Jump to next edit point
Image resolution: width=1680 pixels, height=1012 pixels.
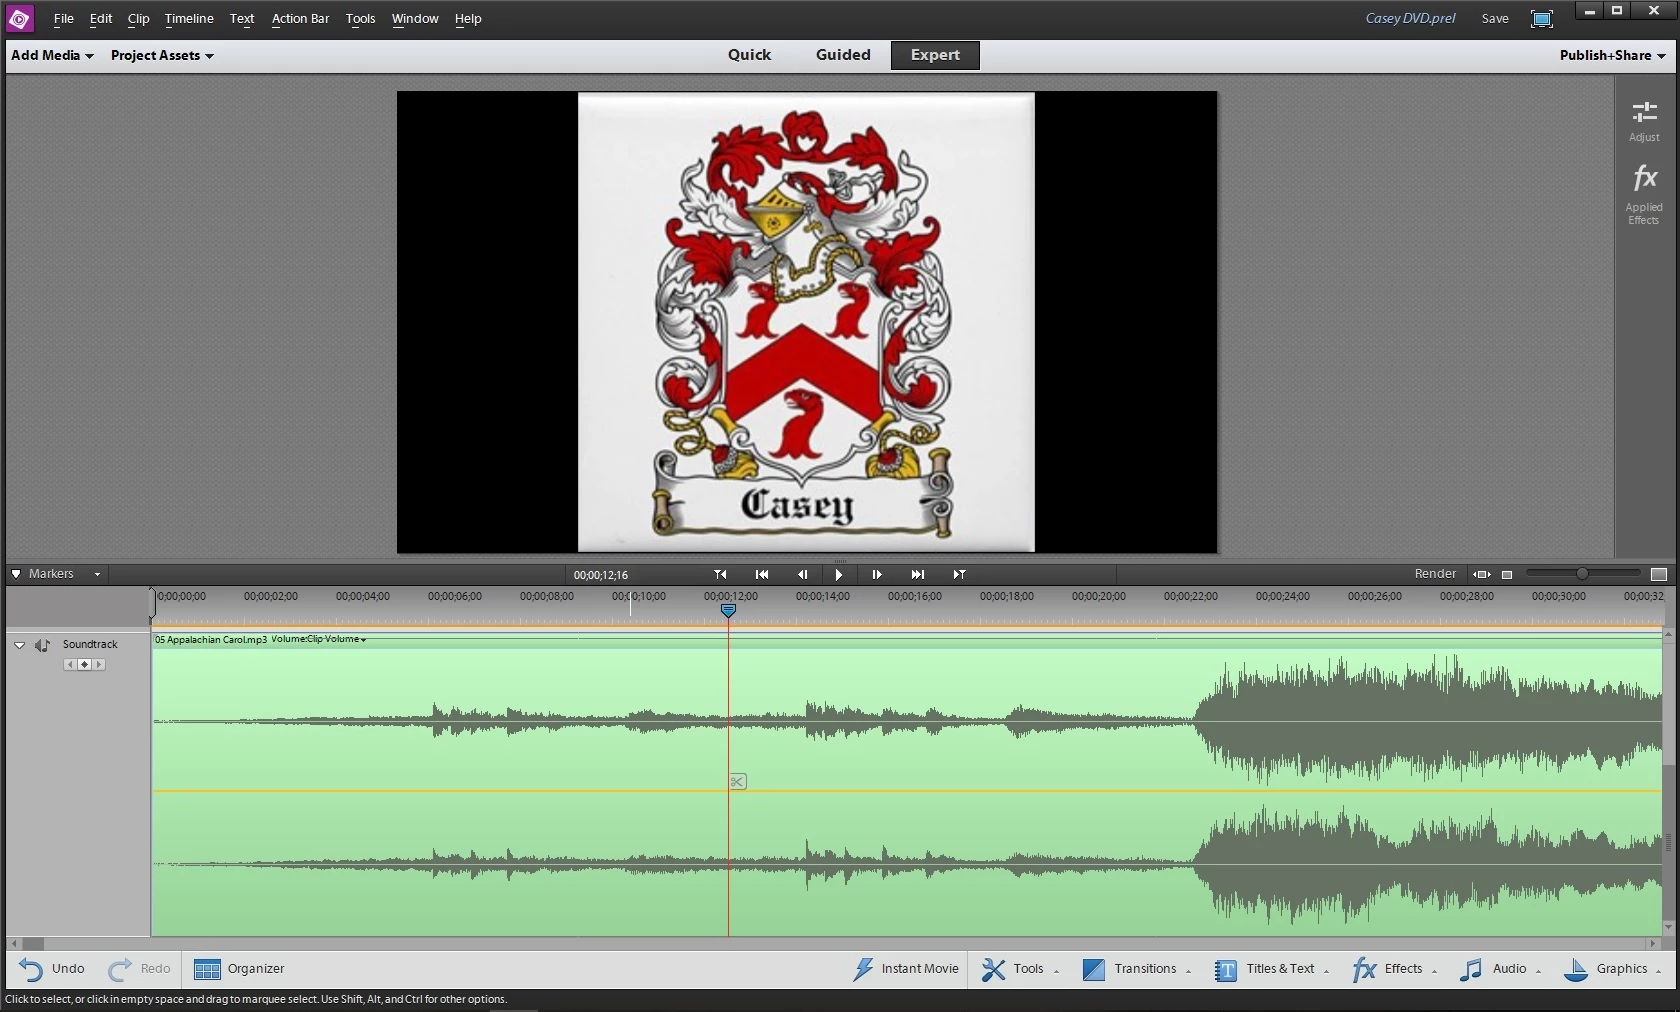959,574
